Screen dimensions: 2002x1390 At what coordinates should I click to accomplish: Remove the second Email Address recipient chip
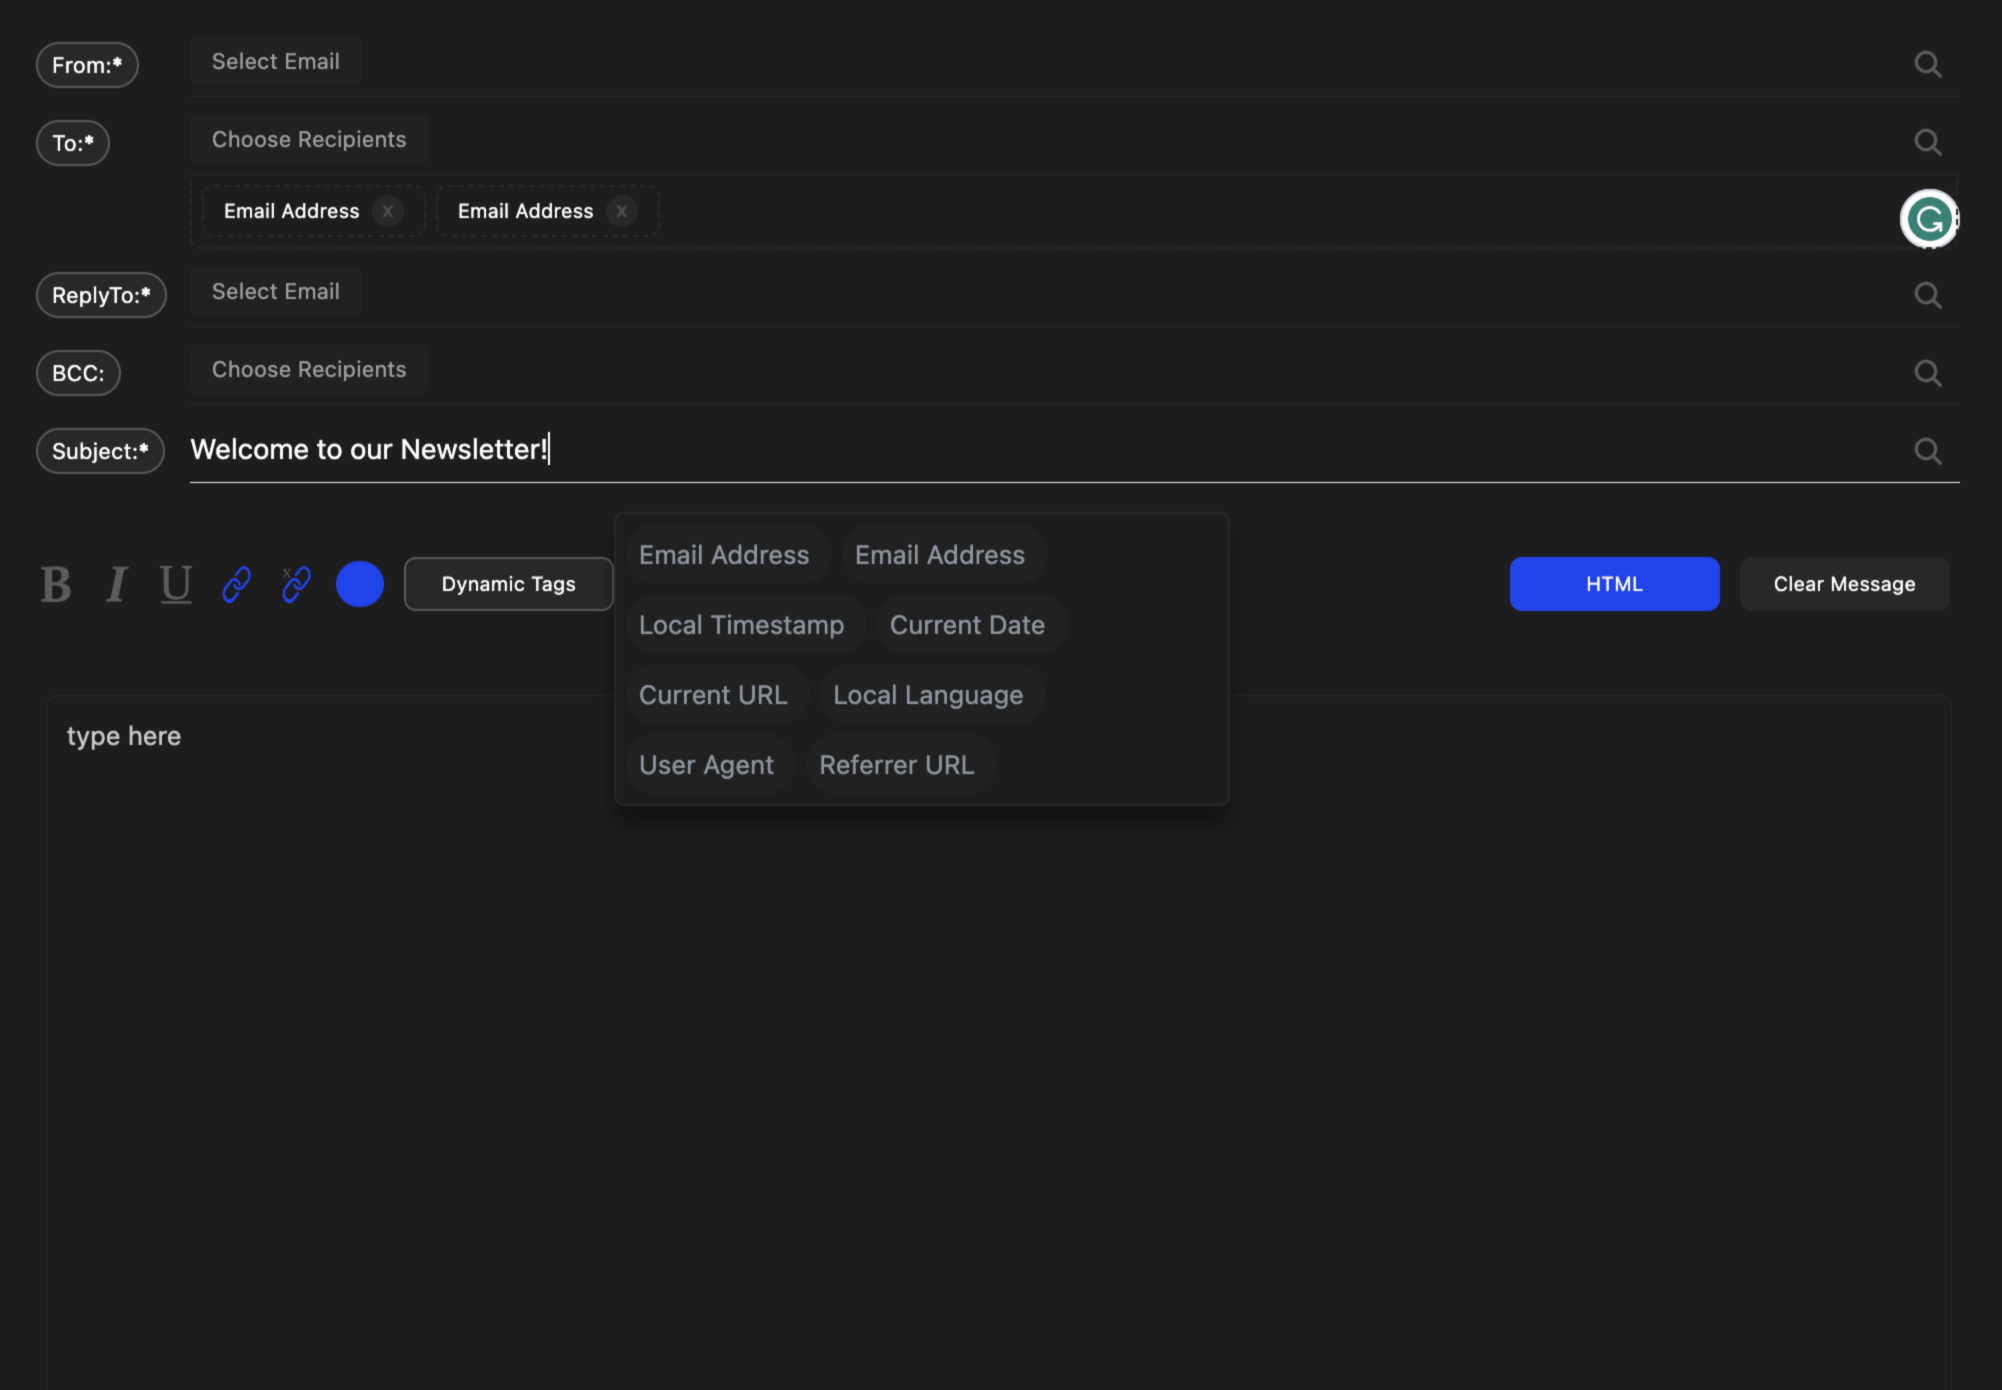[x=621, y=211]
